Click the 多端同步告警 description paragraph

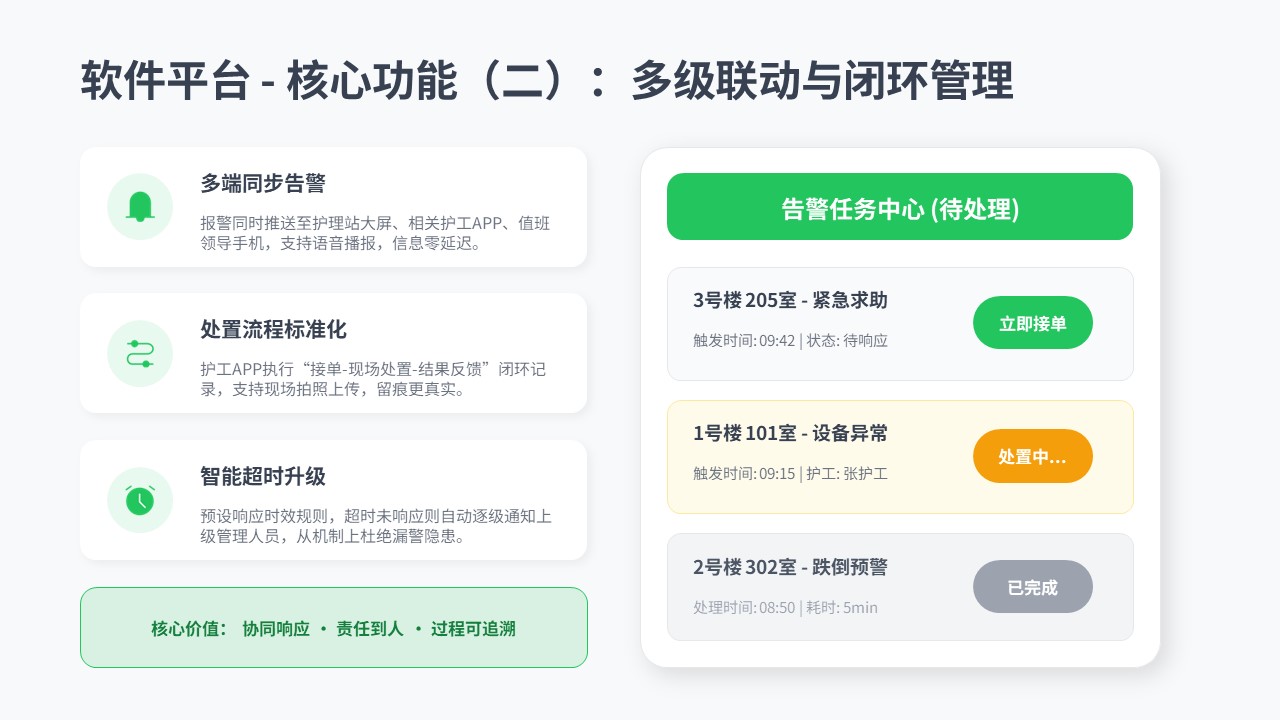click(x=375, y=233)
